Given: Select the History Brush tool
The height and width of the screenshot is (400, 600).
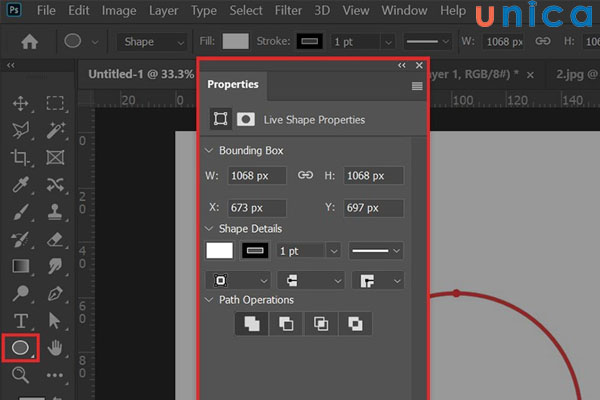Looking at the screenshot, I should coord(21,239).
